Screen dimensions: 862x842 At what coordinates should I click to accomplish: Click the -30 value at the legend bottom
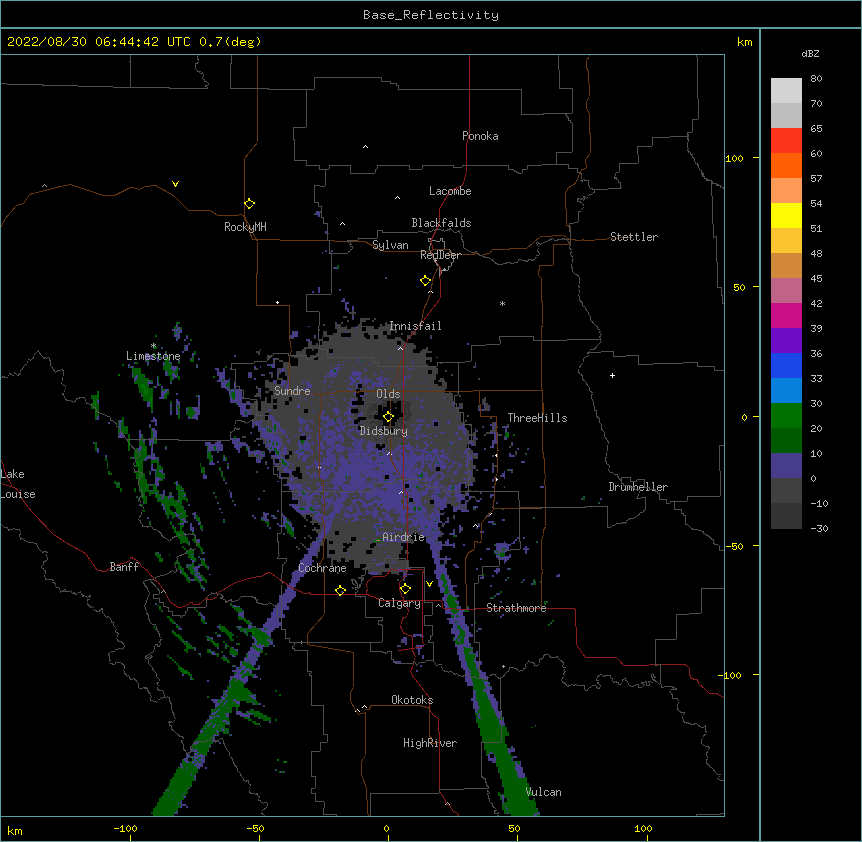(x=819, y=529)
